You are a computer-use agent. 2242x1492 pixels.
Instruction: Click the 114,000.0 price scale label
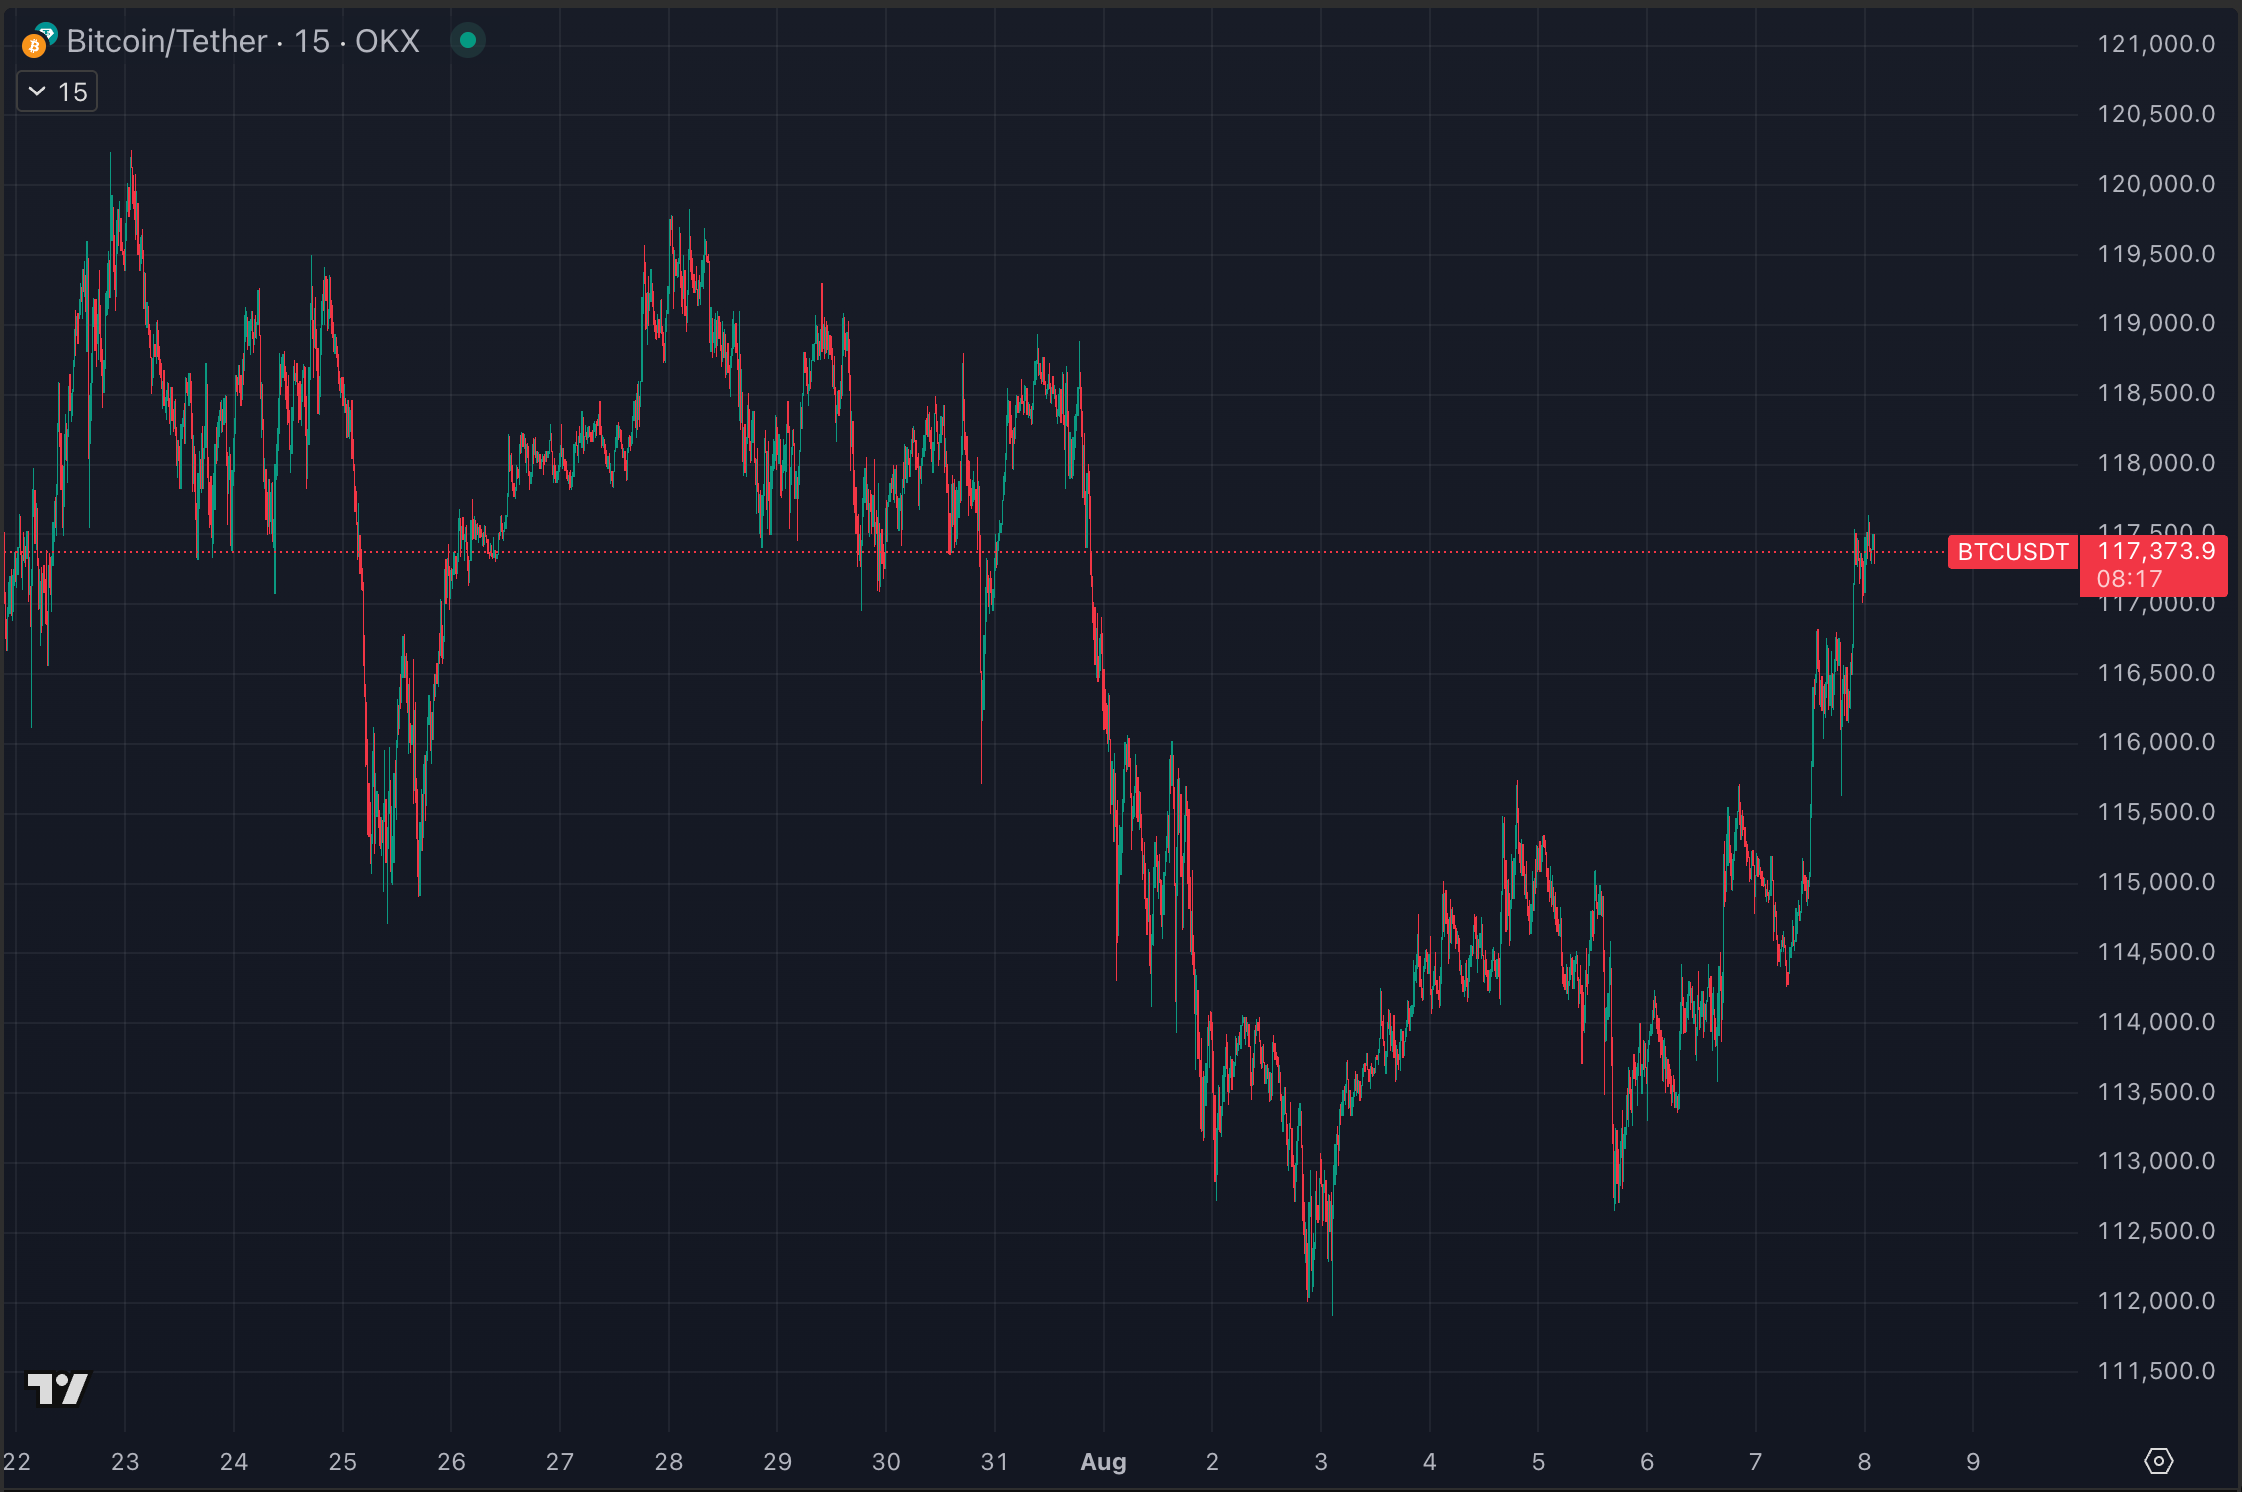click(2155, 1022)
